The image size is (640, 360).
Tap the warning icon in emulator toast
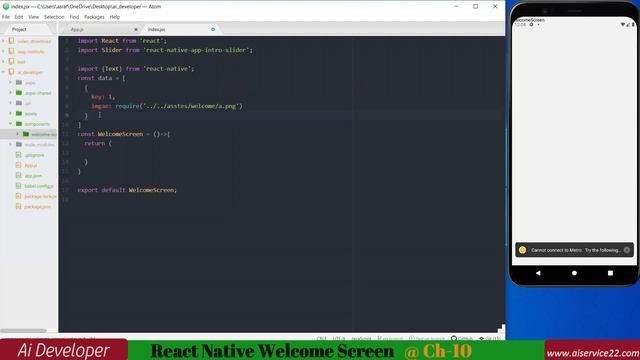522,250
